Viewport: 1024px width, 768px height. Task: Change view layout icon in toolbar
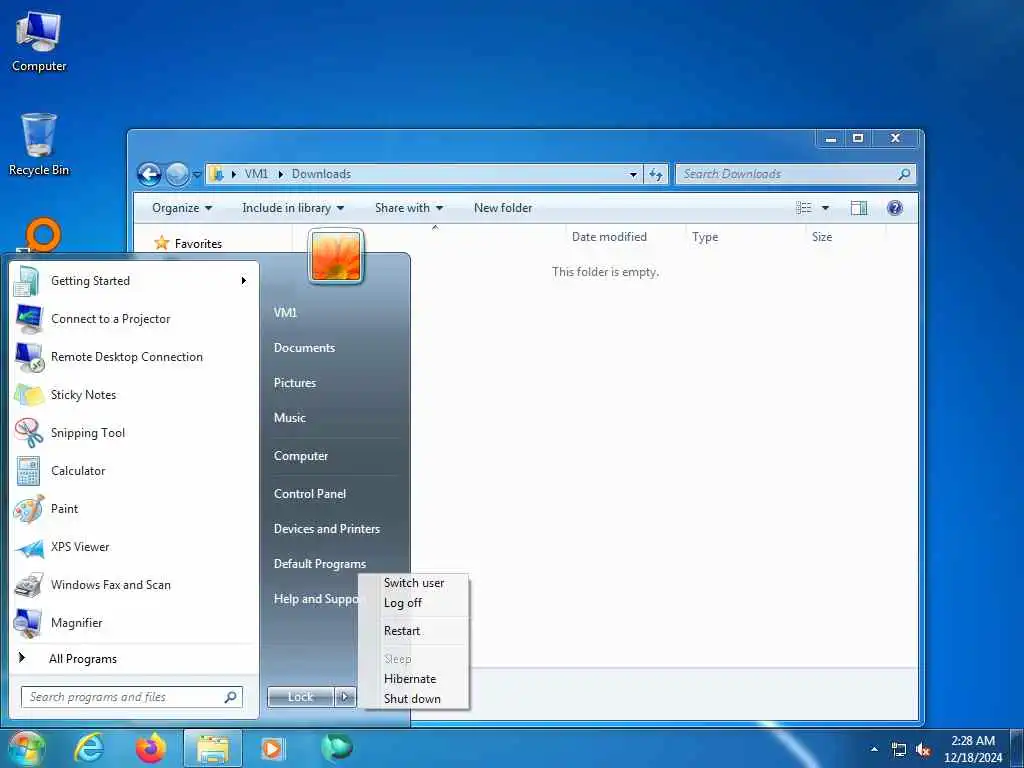804,208
